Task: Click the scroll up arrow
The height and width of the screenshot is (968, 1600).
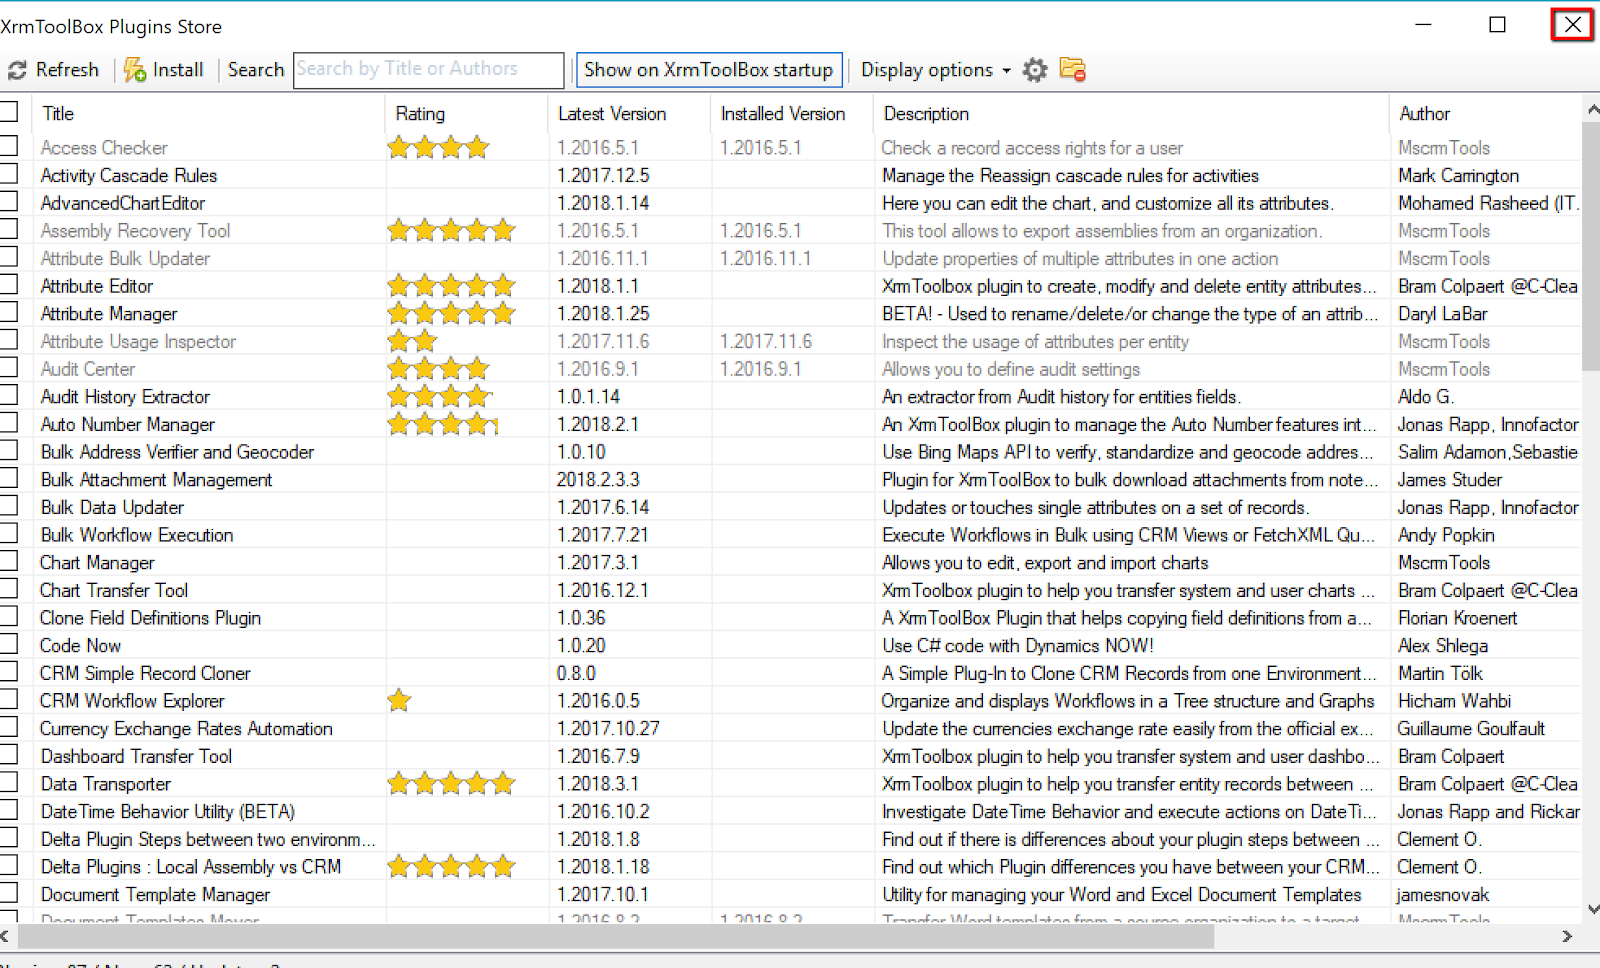Action: click(x=1592, y=108)
